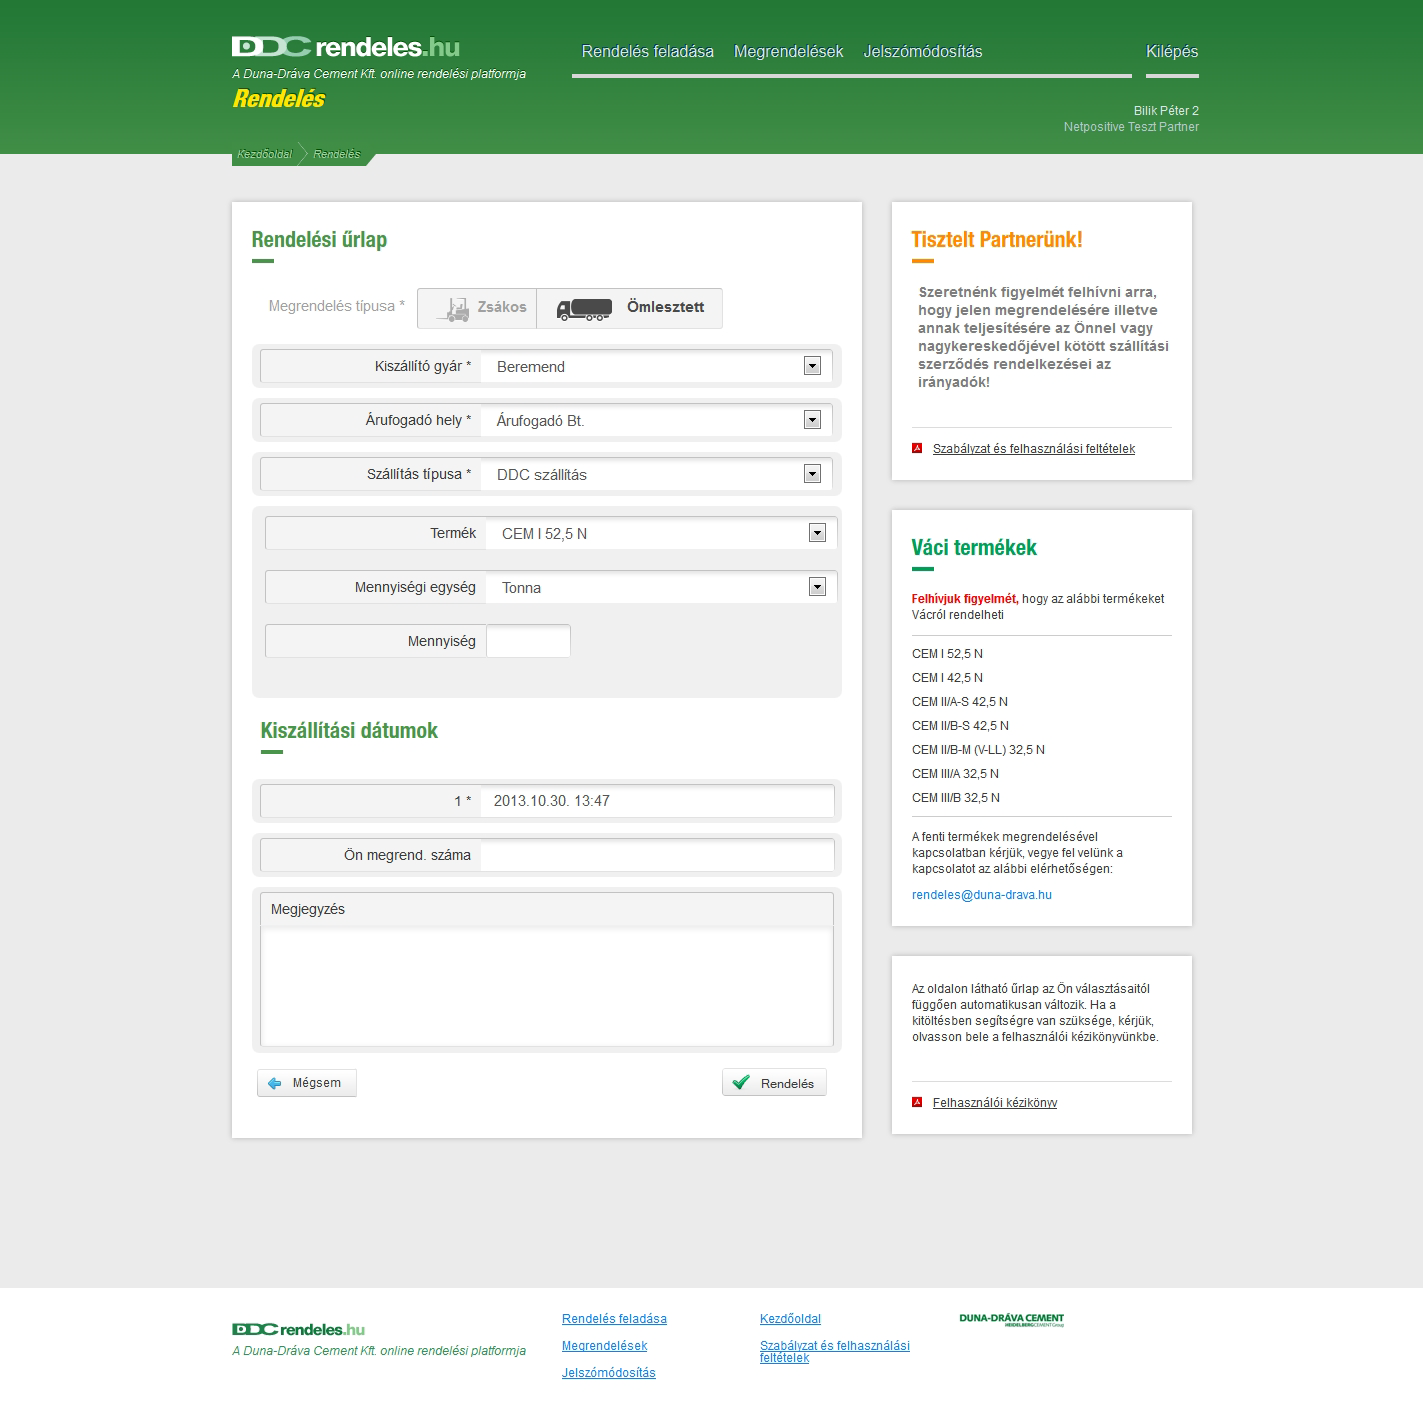Click footer Kezdőoldal link
This screenshot has height=1419, width=1423.
pyautogui.click(x=790, y=1319)
